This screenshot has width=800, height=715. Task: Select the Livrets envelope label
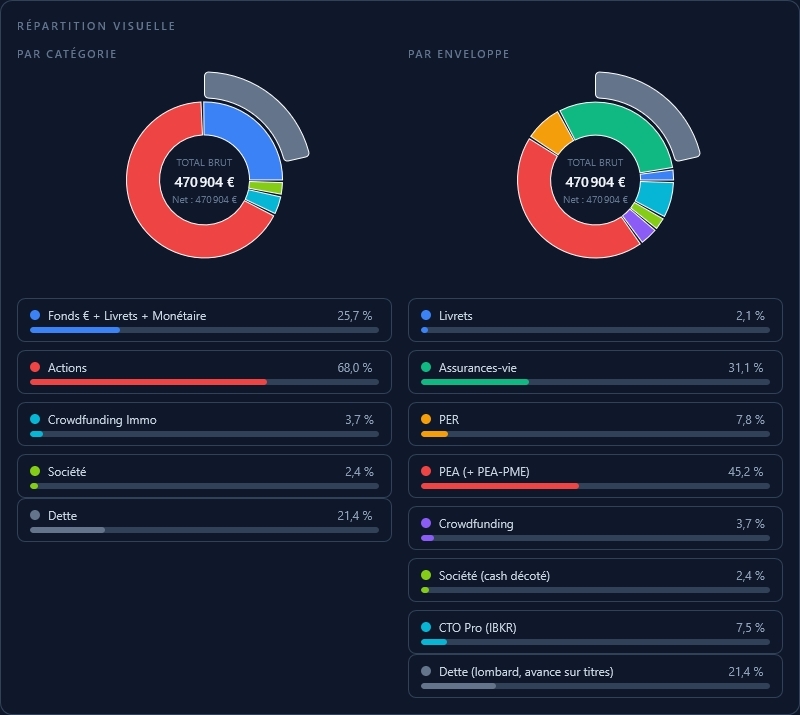456,315
